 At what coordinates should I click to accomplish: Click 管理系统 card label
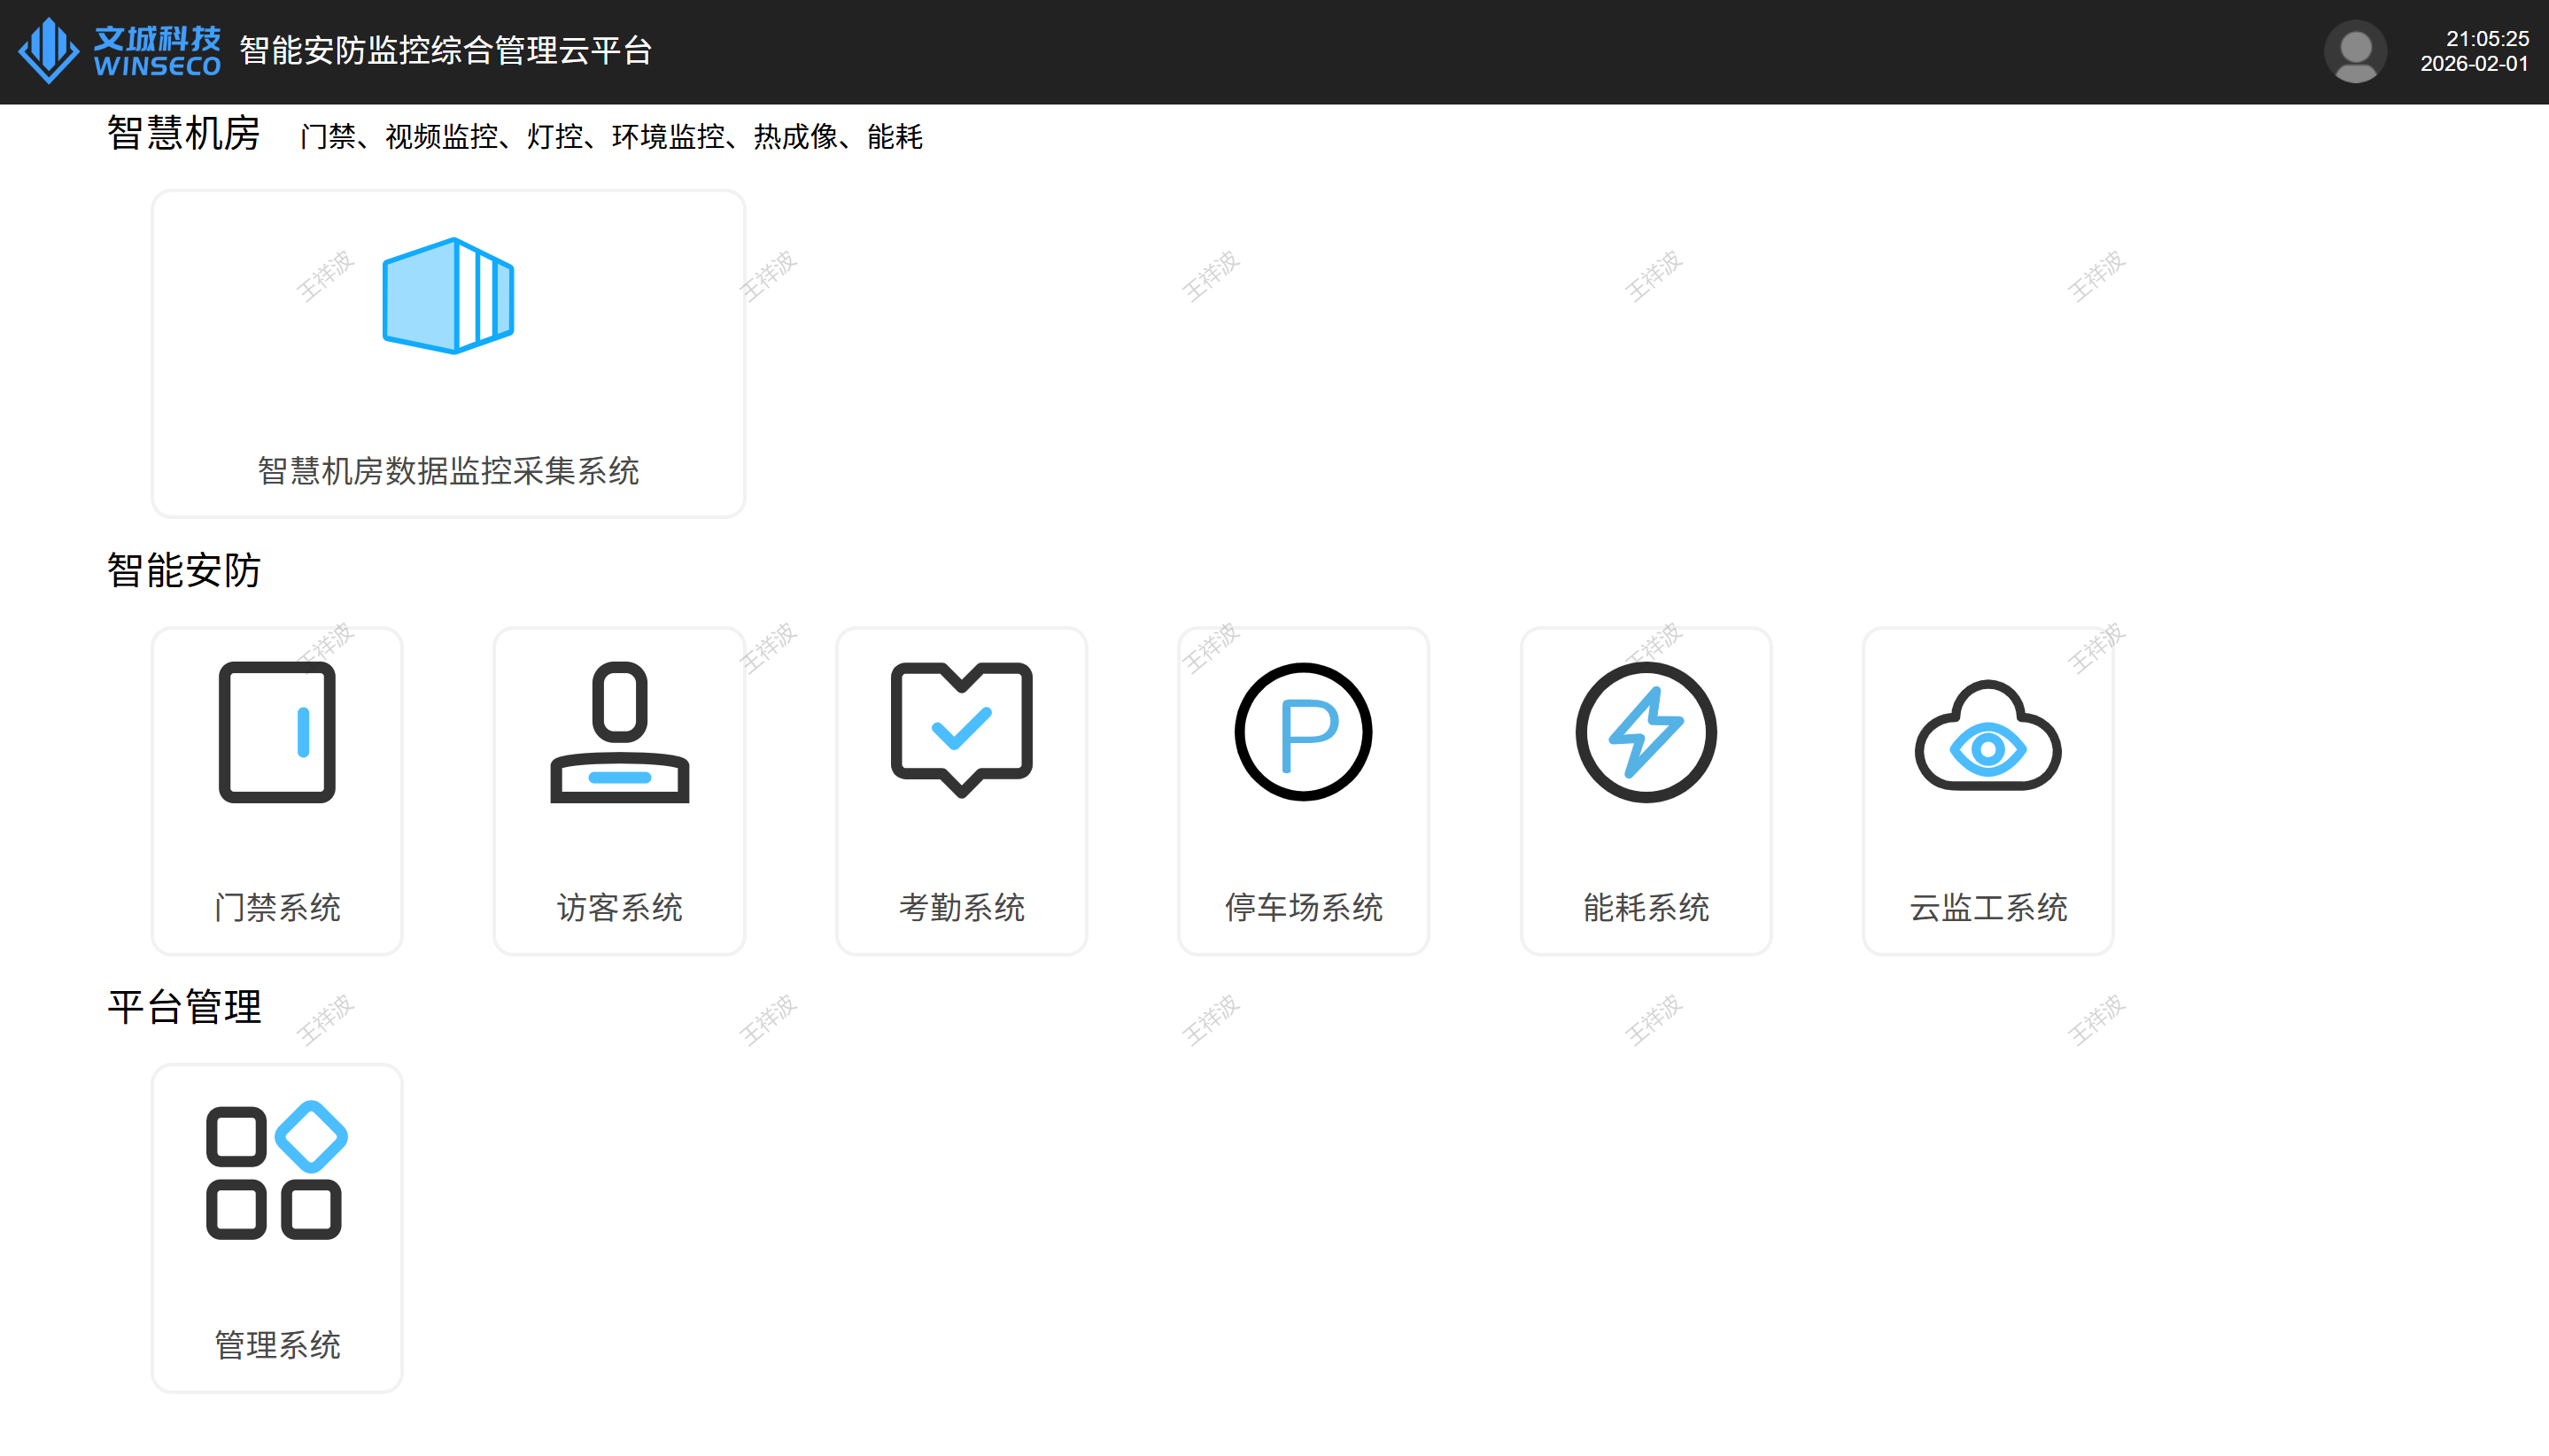[x=277, y=1345]
